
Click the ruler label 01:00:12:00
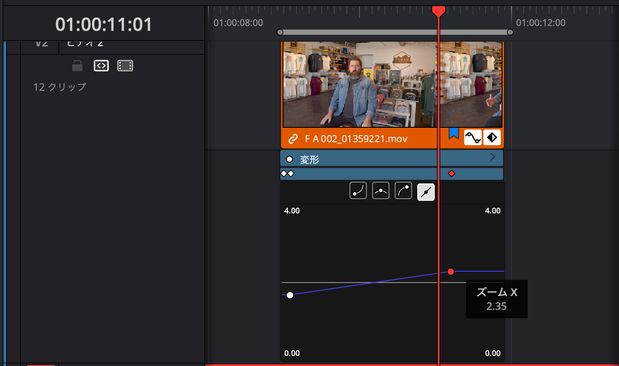[540, 23]
